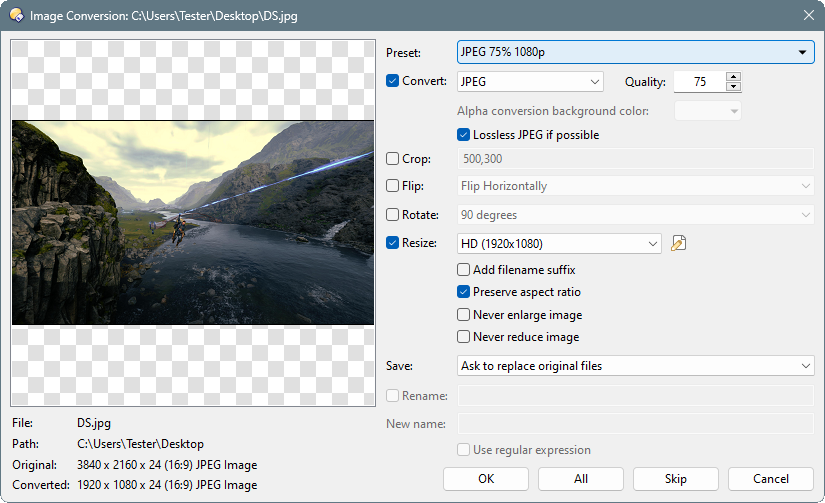The height and width of the screenshot is (503, 825).
Task: Enable the Flip checkbox
Action: [x=393, y=186]
